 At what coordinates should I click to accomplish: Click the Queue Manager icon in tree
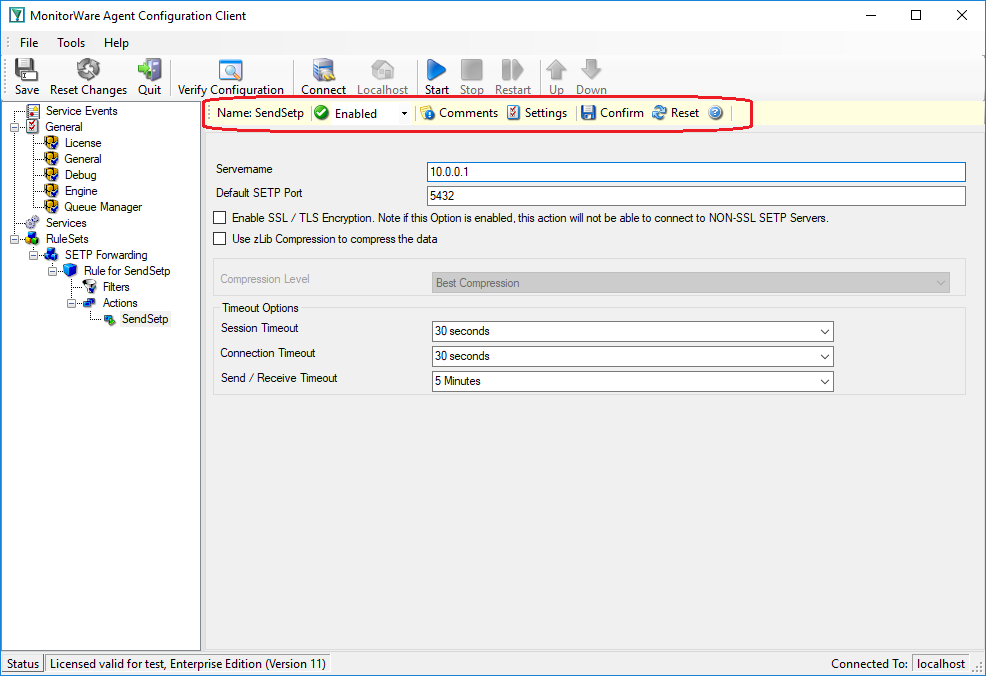[52, 207]
